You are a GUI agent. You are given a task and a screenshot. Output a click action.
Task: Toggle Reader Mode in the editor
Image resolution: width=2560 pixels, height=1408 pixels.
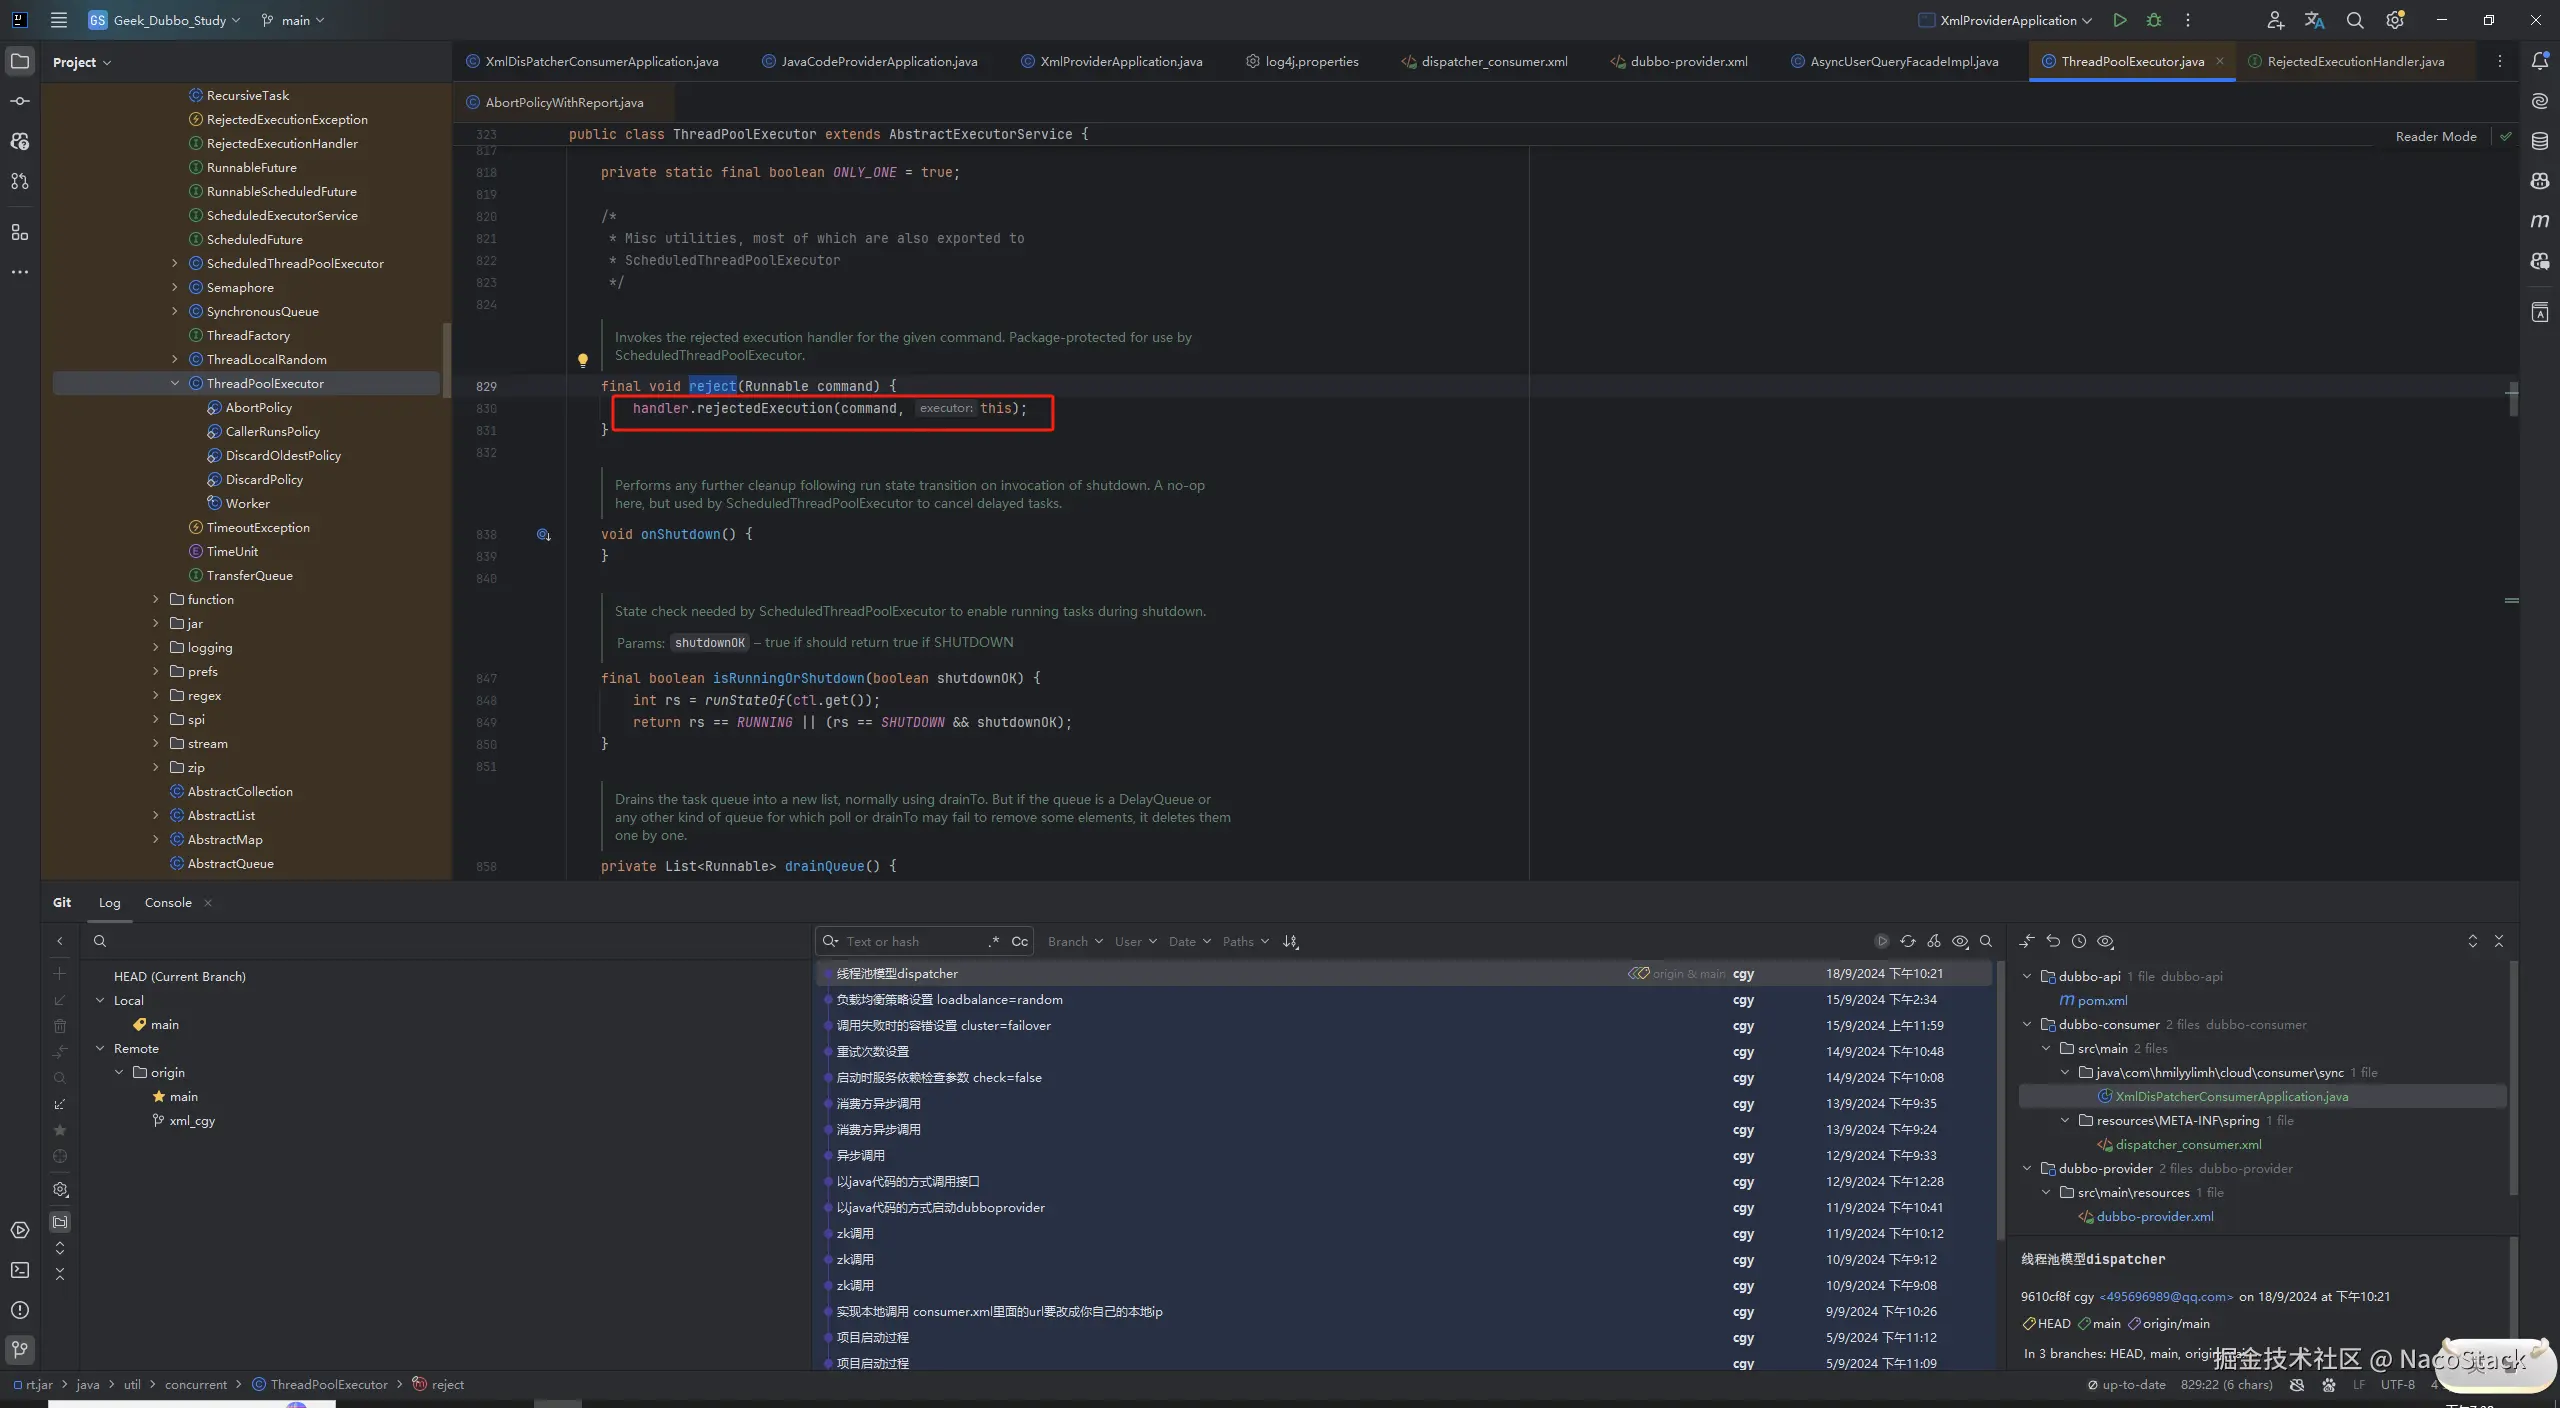[x=2435, y=136]
